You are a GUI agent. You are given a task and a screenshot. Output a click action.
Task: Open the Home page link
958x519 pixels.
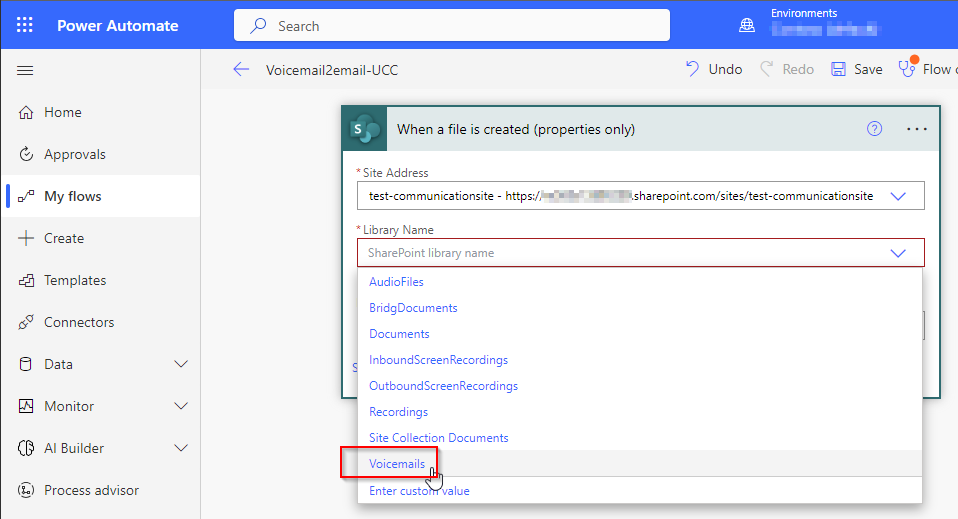(62, 112)
